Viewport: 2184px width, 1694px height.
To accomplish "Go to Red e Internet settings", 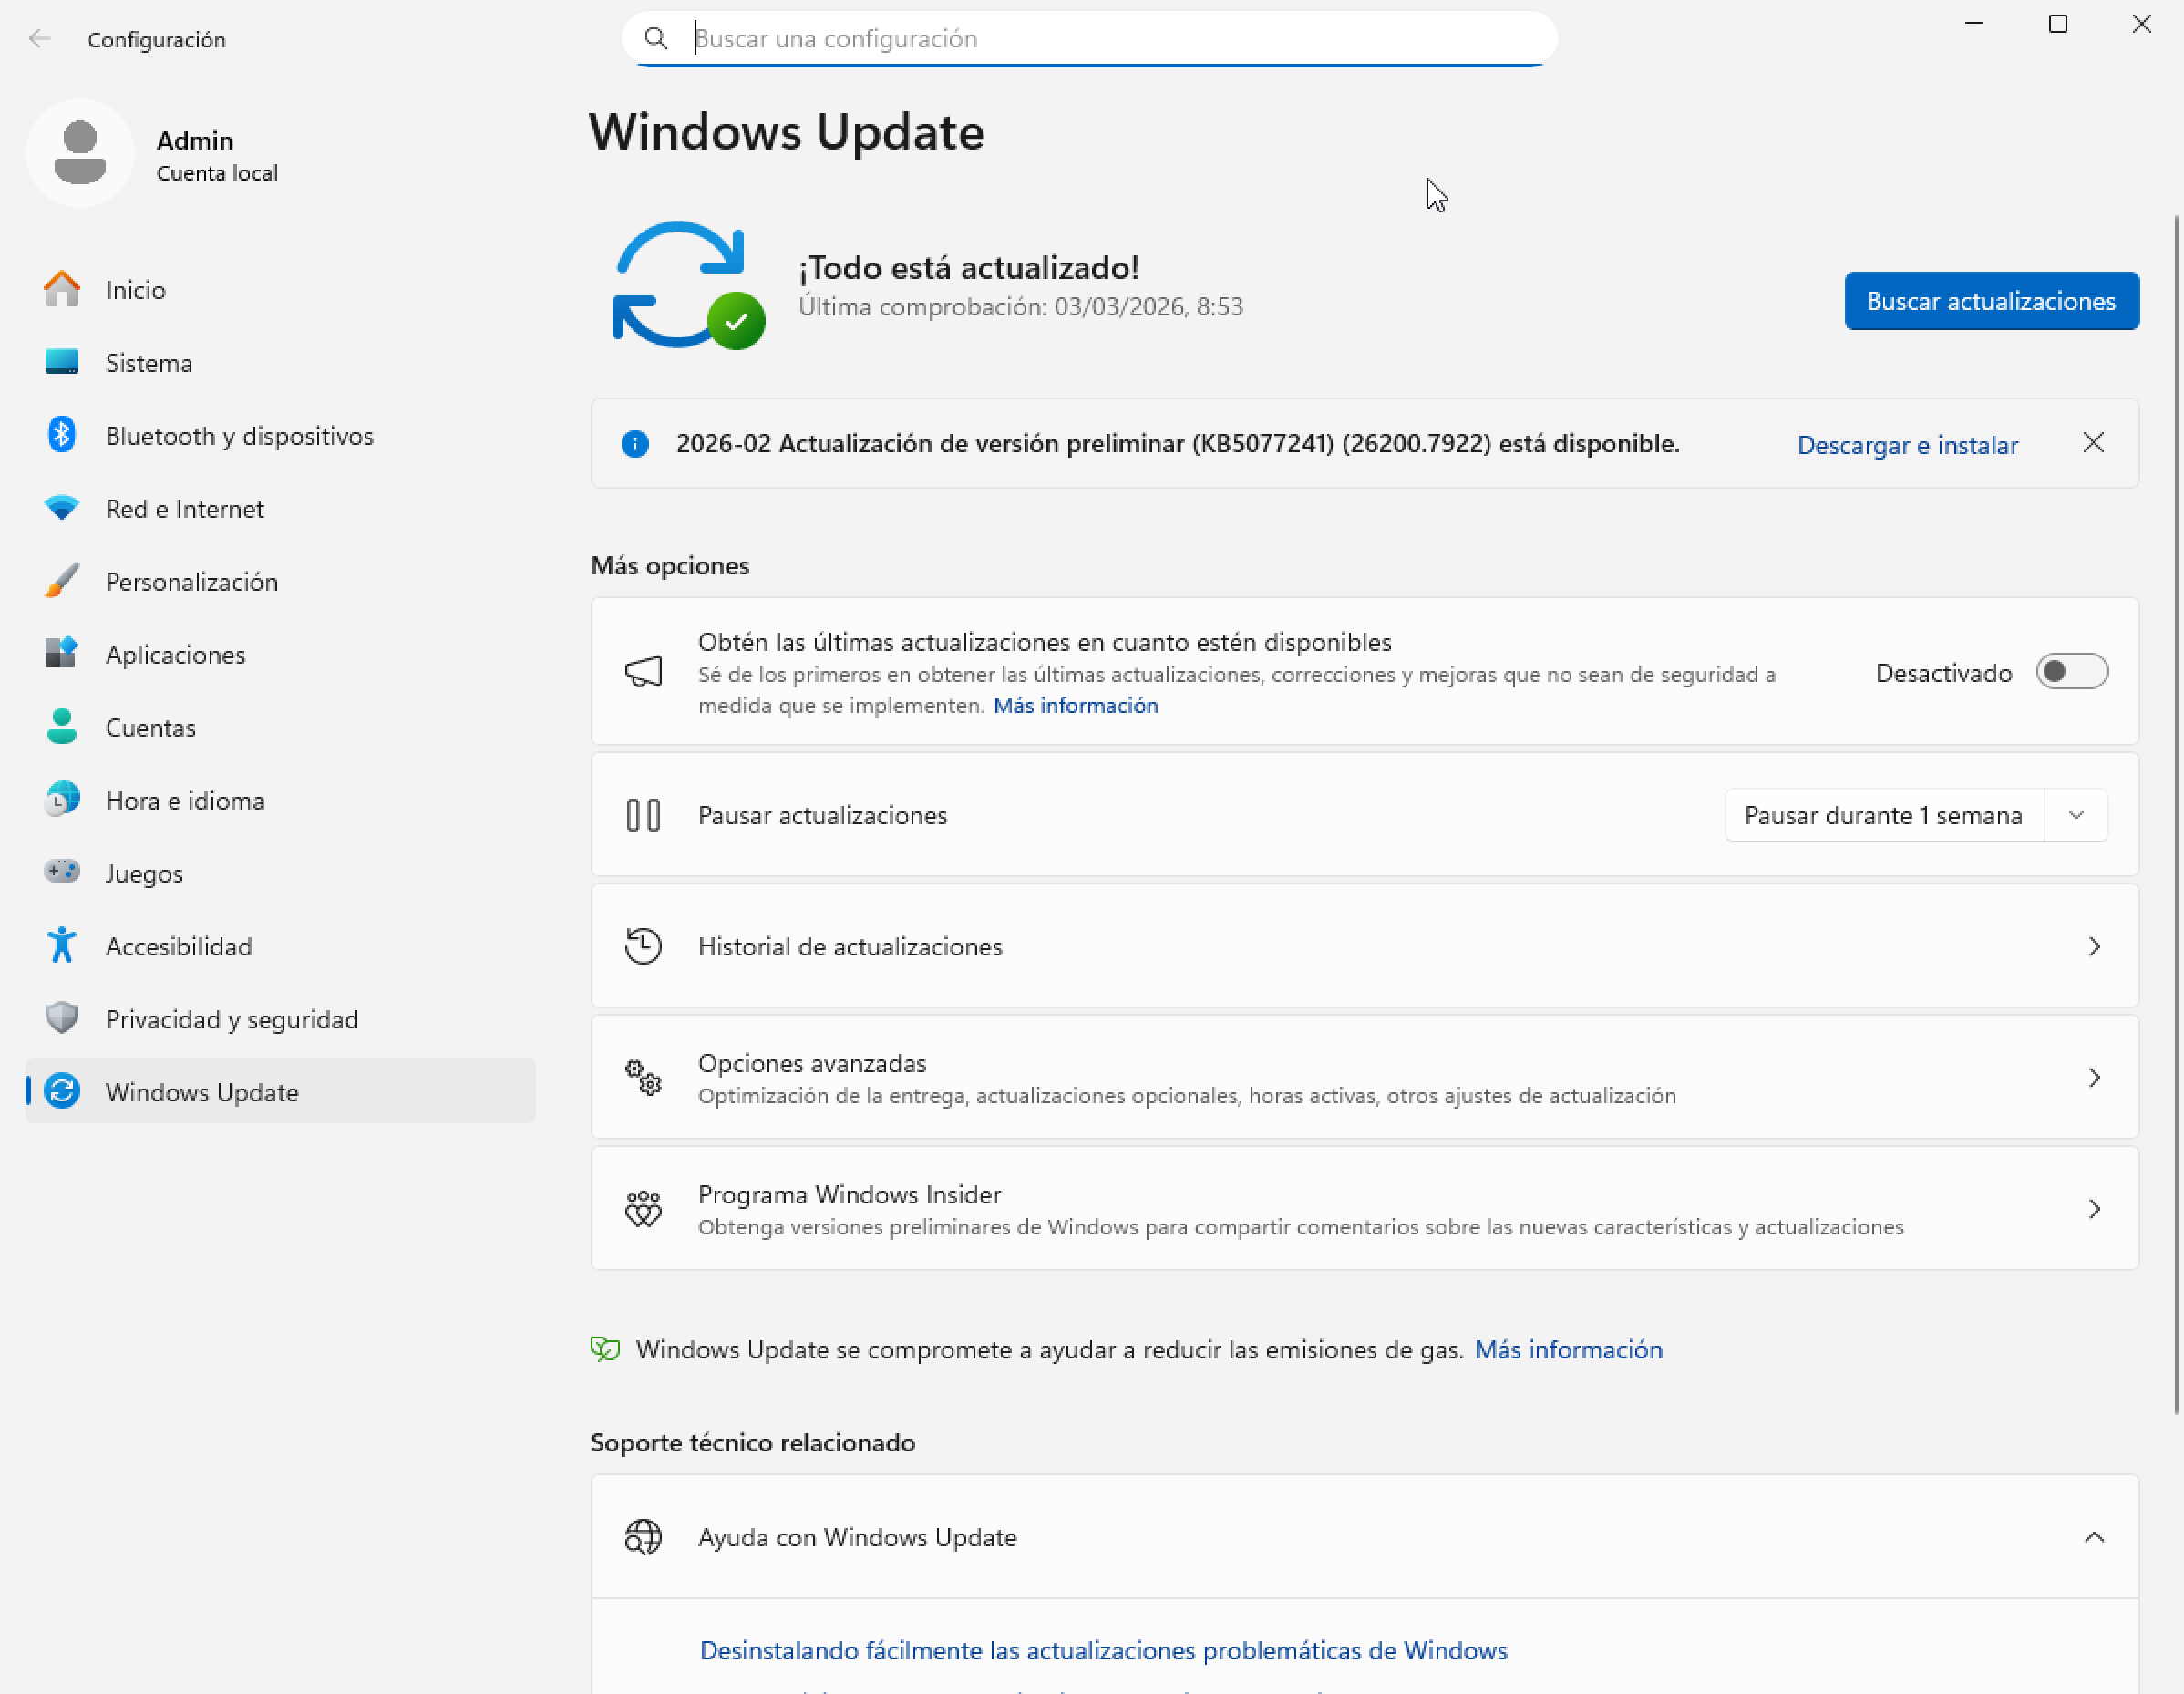I will pyautogui.click(x=280, y=508).
